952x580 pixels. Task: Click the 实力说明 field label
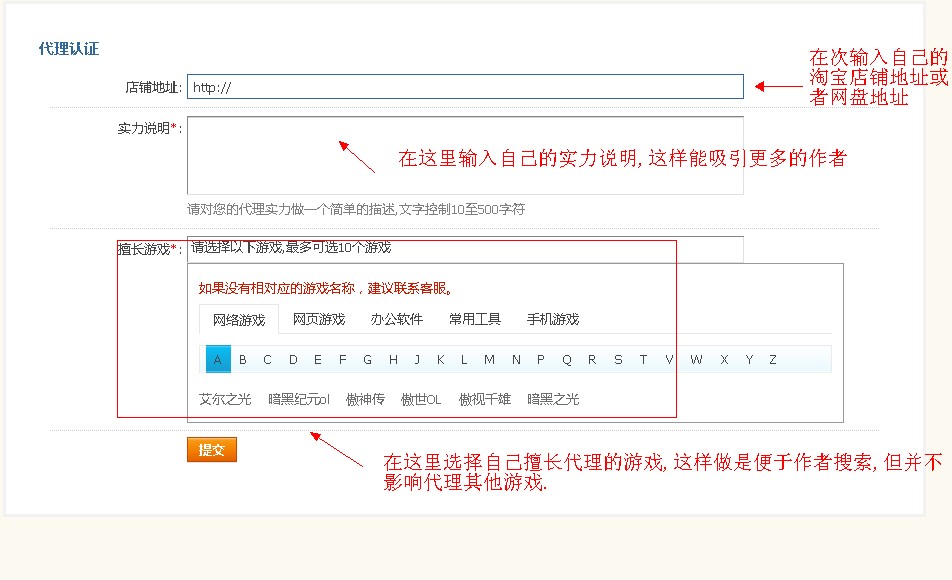pos(149,128)
